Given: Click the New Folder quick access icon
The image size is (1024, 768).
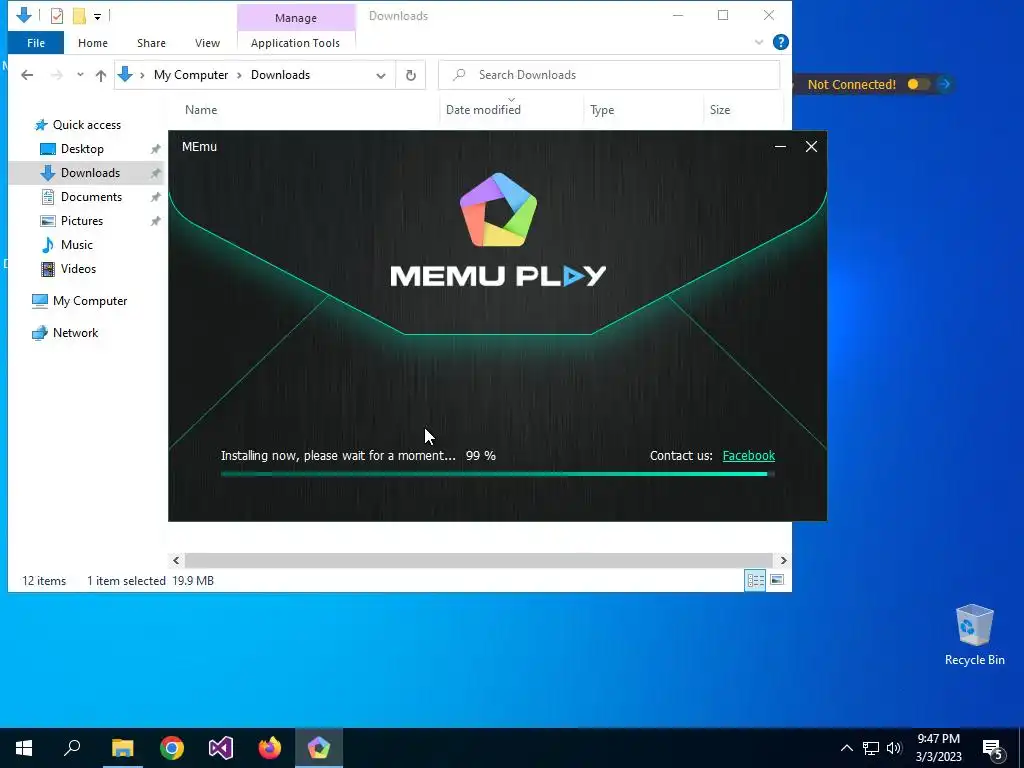Looking at the screenshot, I should pyautogui.click(x=79, y=16).
